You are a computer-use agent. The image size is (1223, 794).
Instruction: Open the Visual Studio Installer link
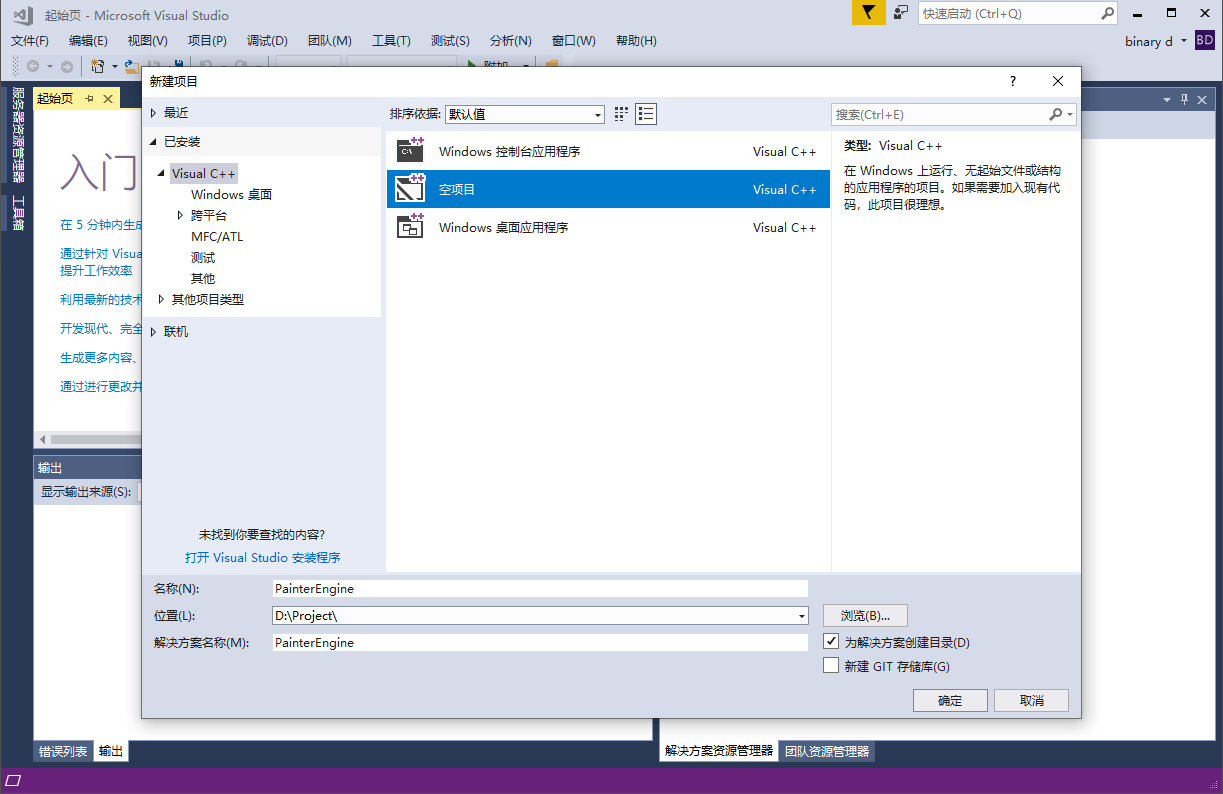(x=263, y=558)
